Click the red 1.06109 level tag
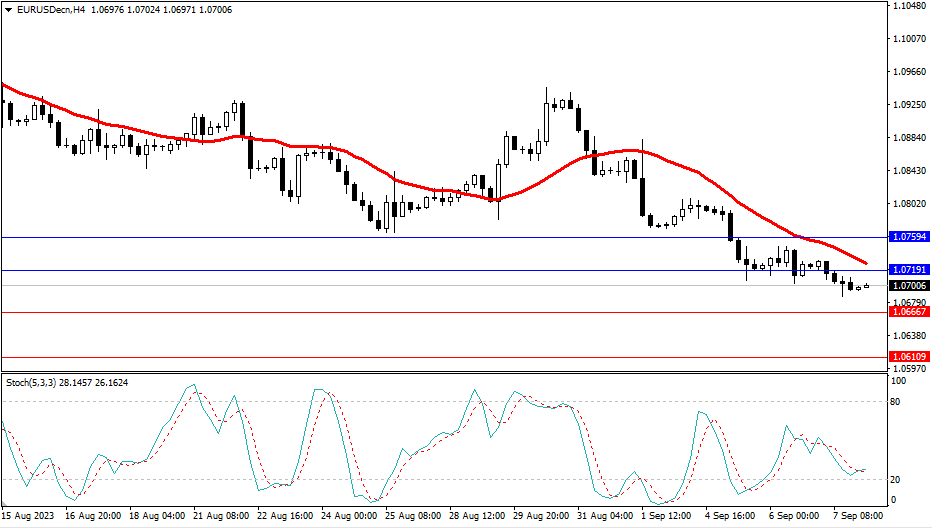The width and height of the screenshot is (932, 528). point(909,357)
